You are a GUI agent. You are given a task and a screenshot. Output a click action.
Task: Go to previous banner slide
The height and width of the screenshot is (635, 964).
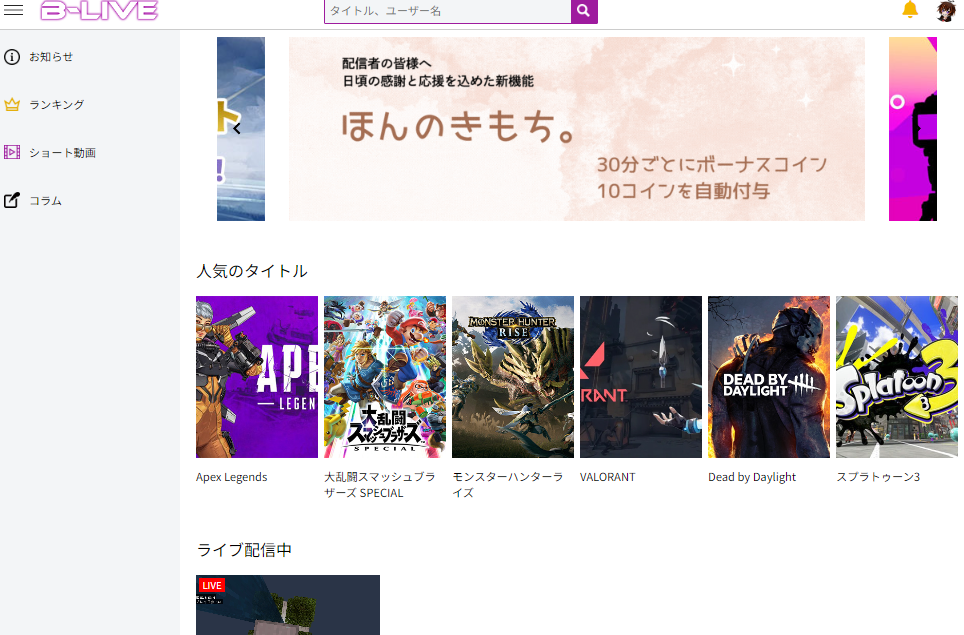(x=237, y=128)
